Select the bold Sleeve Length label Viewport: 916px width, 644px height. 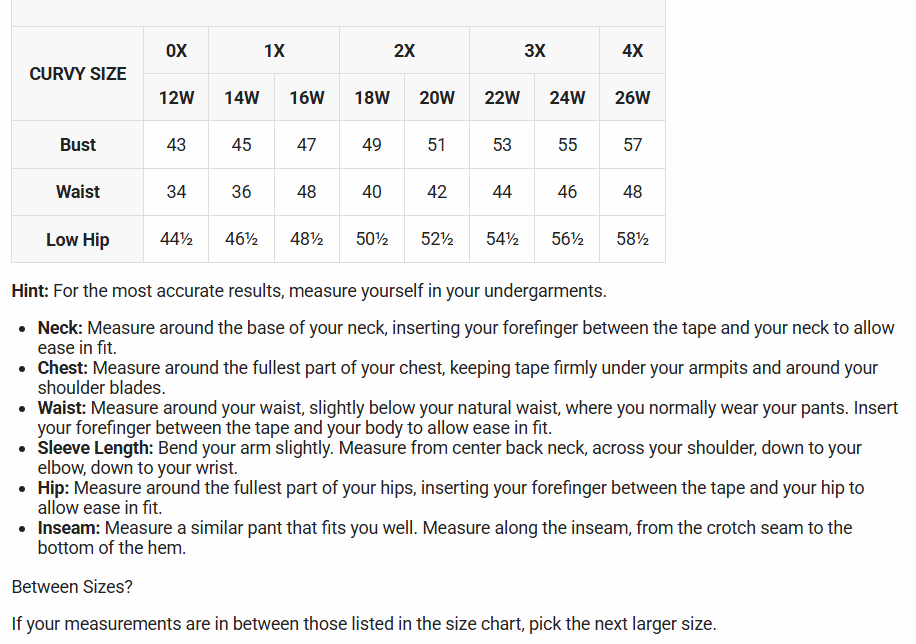coord(95,448)
